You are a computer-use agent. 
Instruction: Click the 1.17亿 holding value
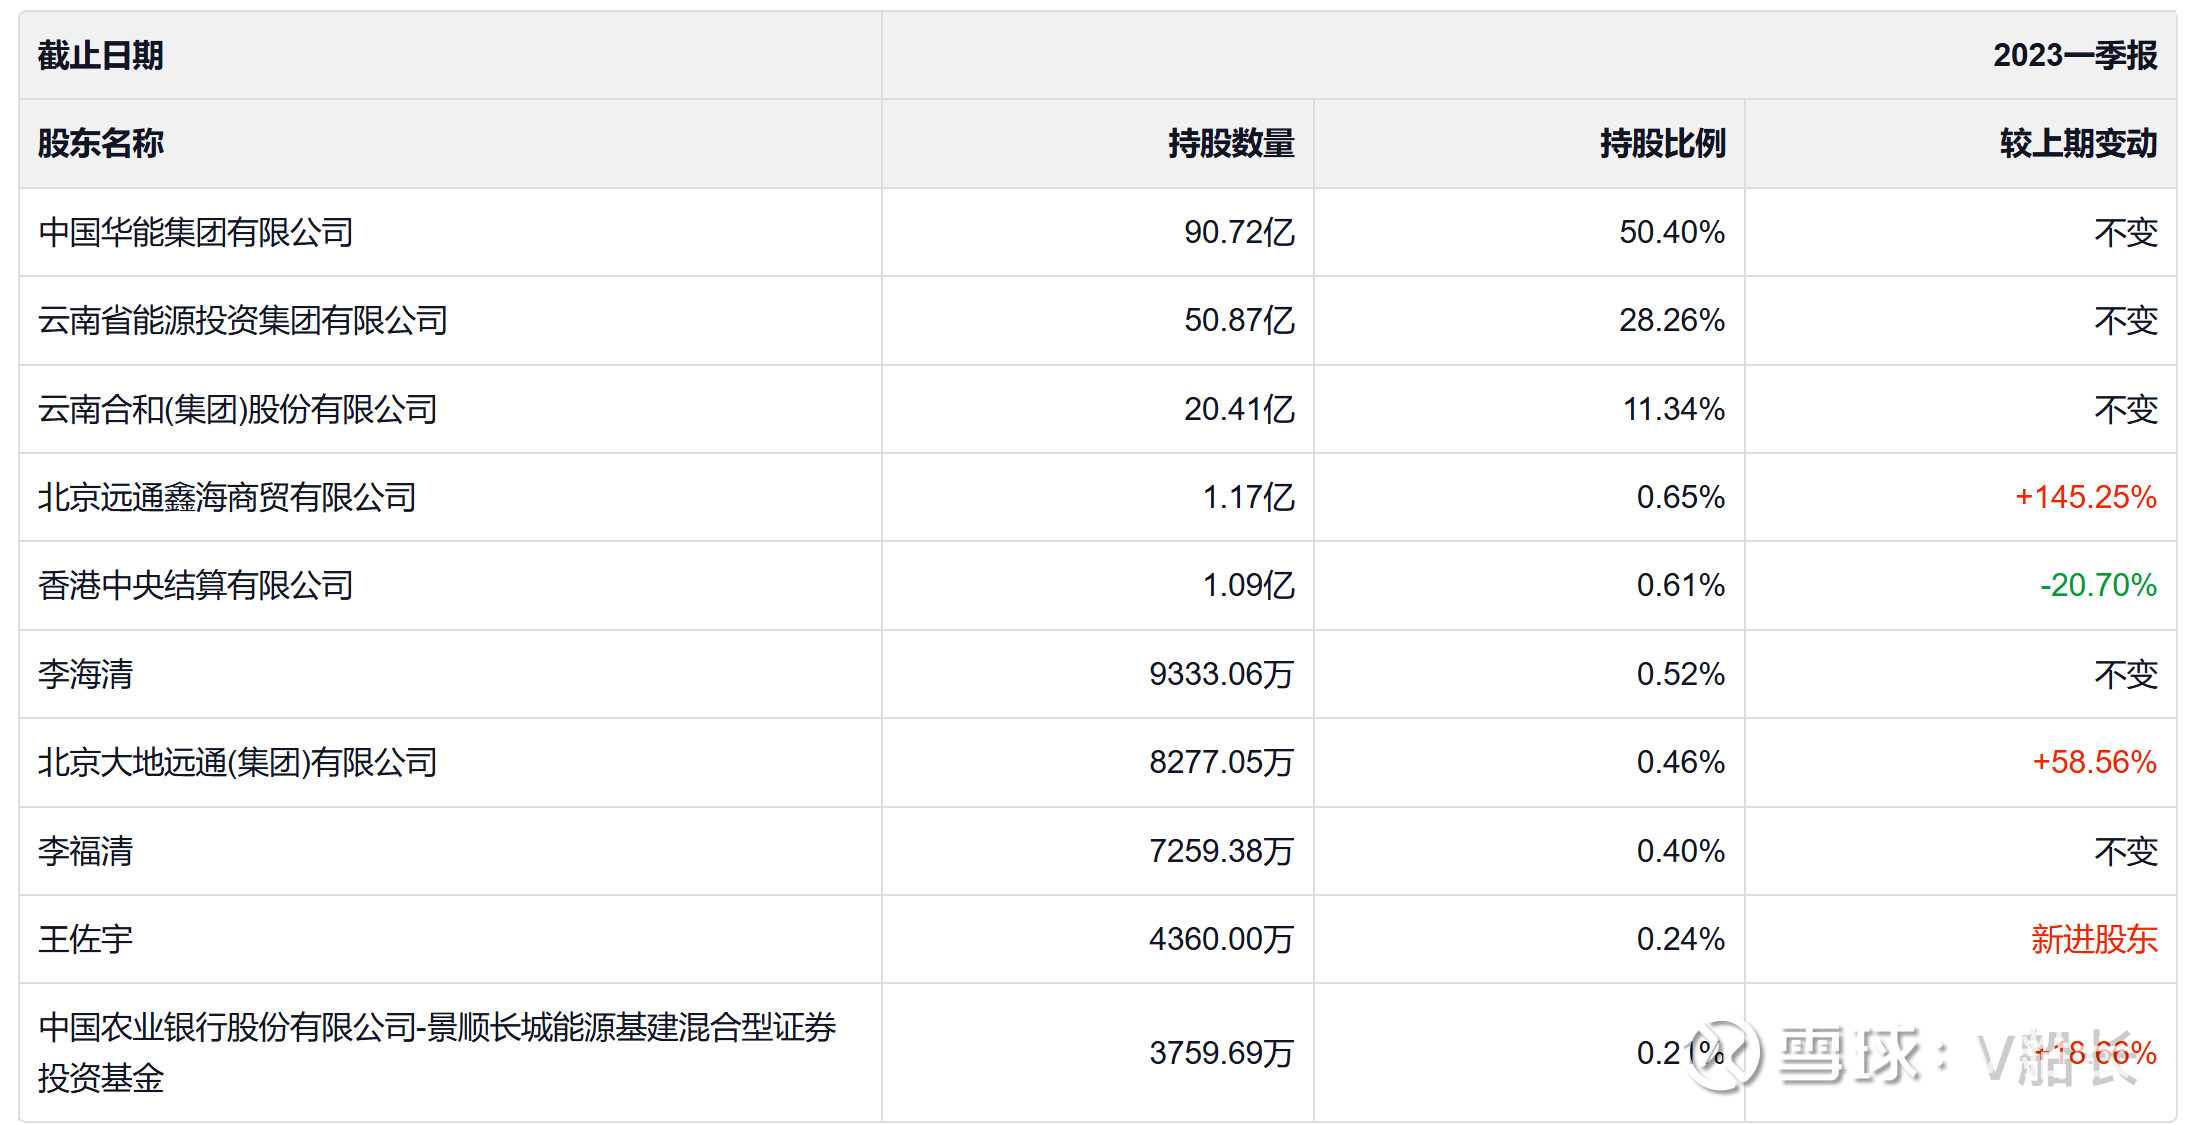click(1248, 497)
